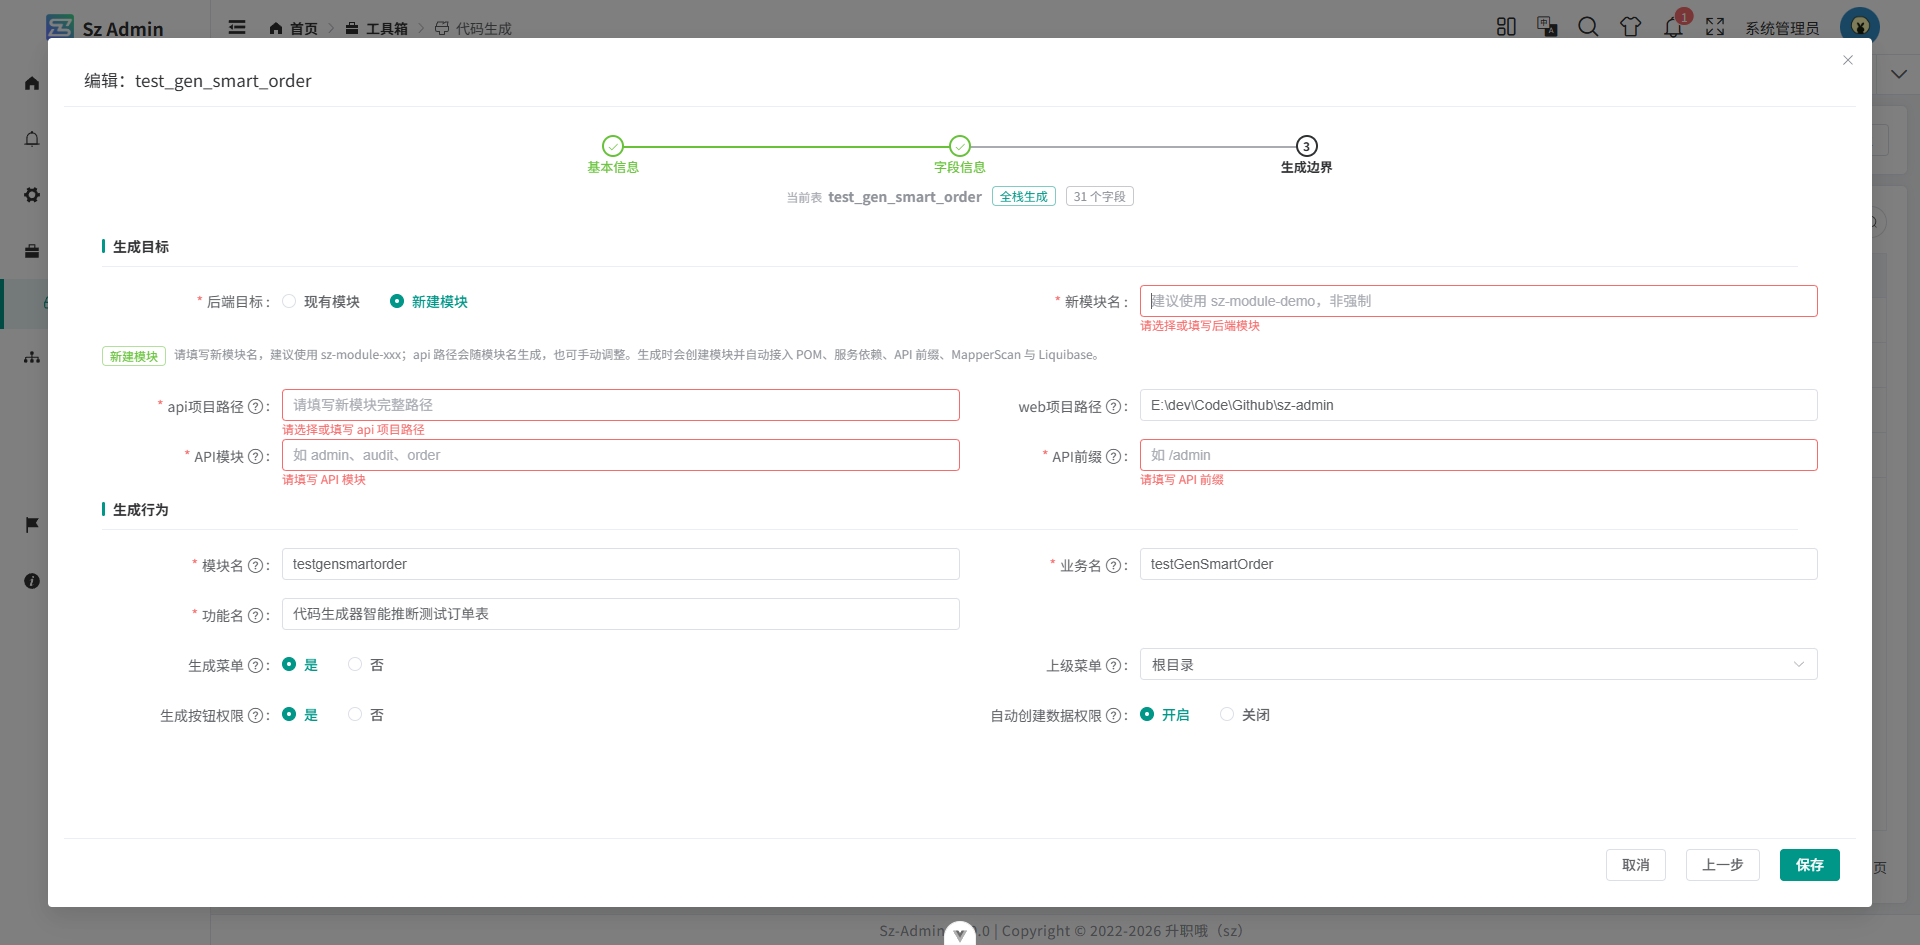This screenshot has width=1920, height=945.
Task: Click the user avatar in the header
Action: point(1859,27)
